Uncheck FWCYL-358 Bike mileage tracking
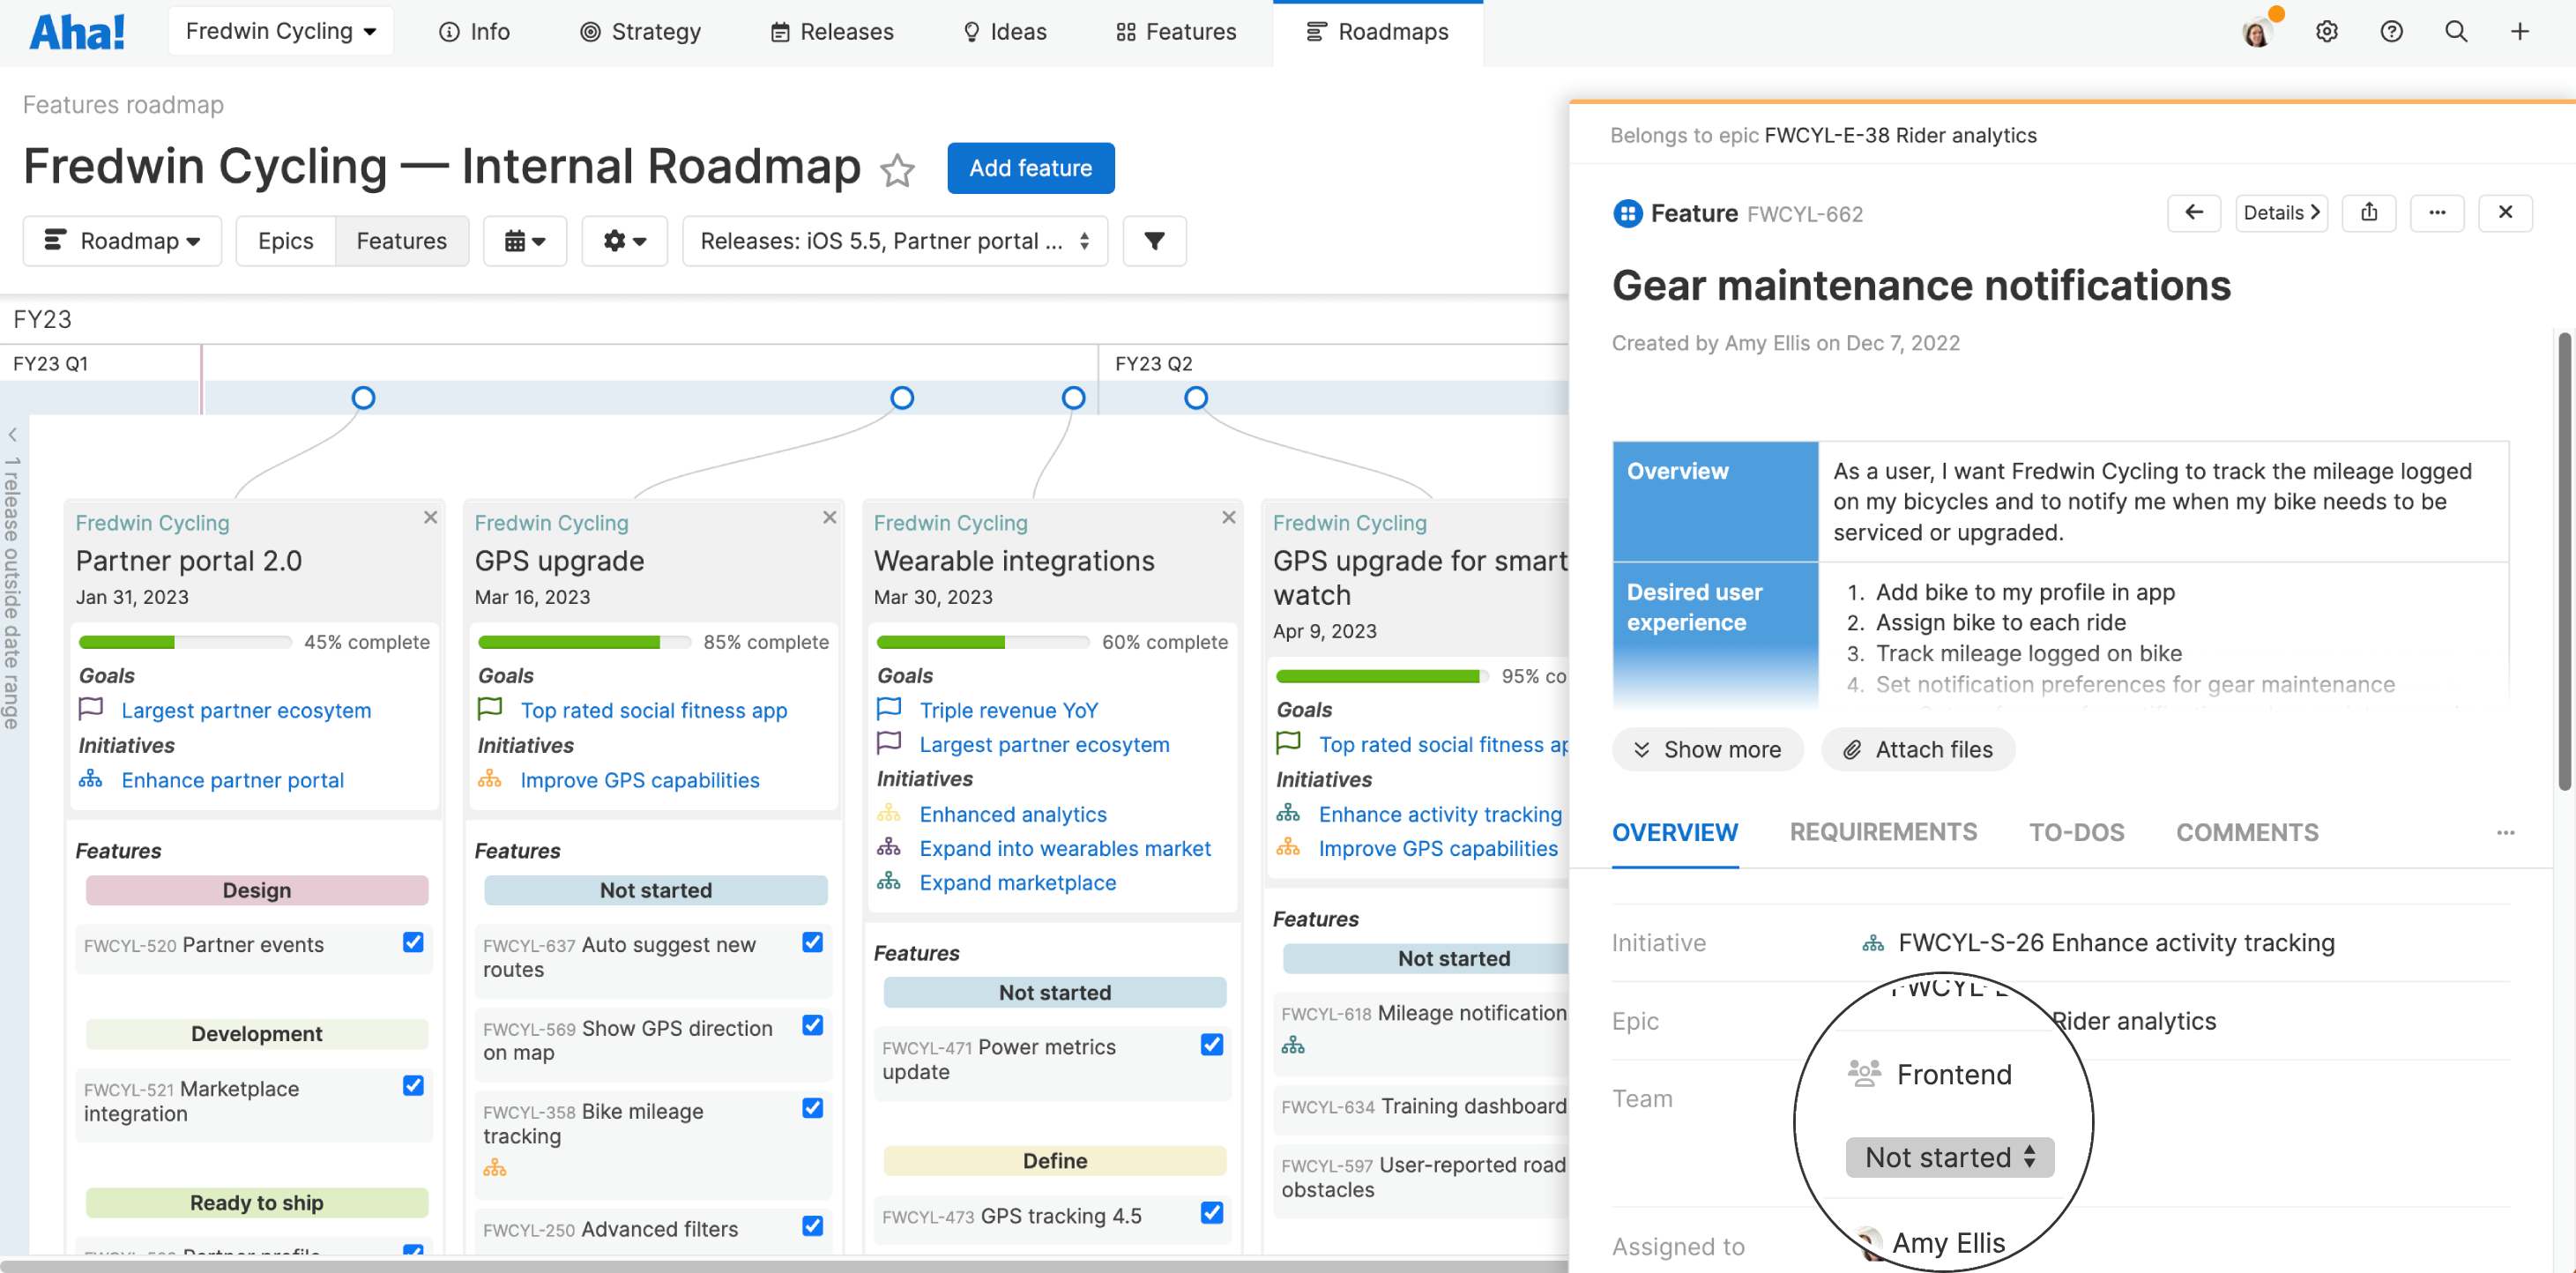2576x1273 pixels. (812, 1108)
